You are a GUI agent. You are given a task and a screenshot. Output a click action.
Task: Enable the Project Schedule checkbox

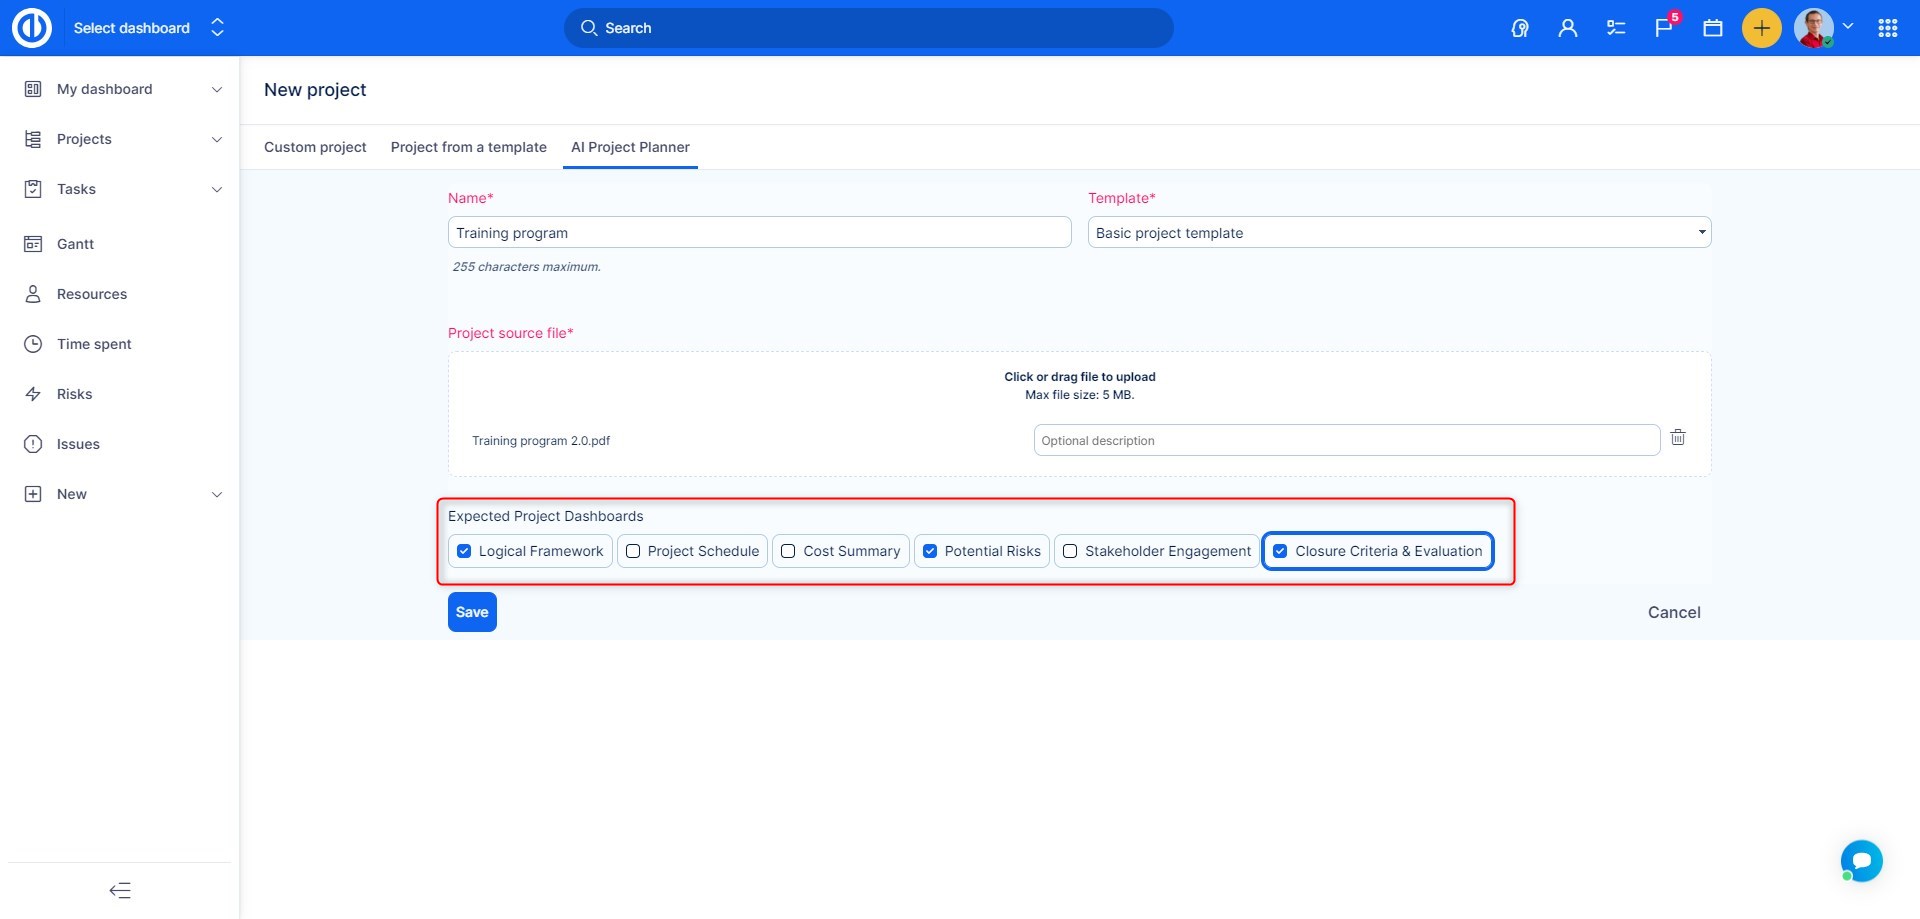pos(633,551)
